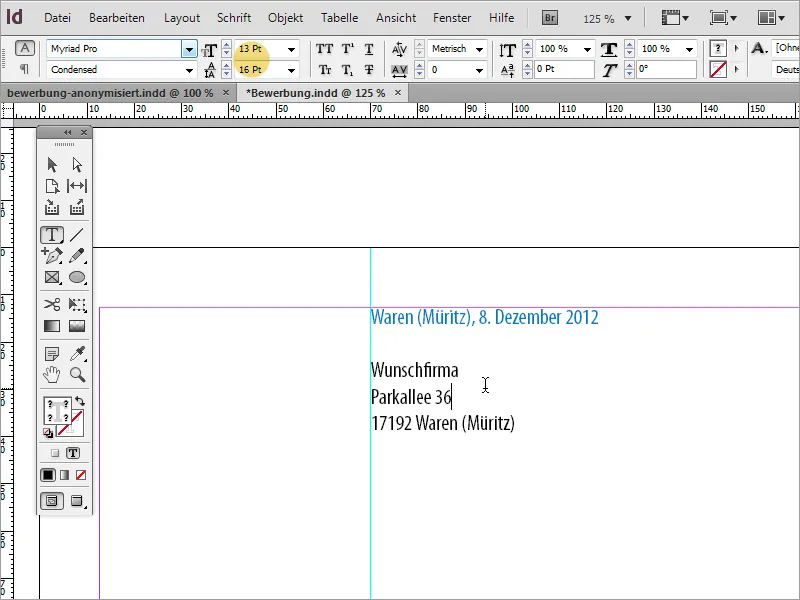Screen dimensions: 800x600
Task: Select the Eyedropper tool
Action: (x=77, y=354)
